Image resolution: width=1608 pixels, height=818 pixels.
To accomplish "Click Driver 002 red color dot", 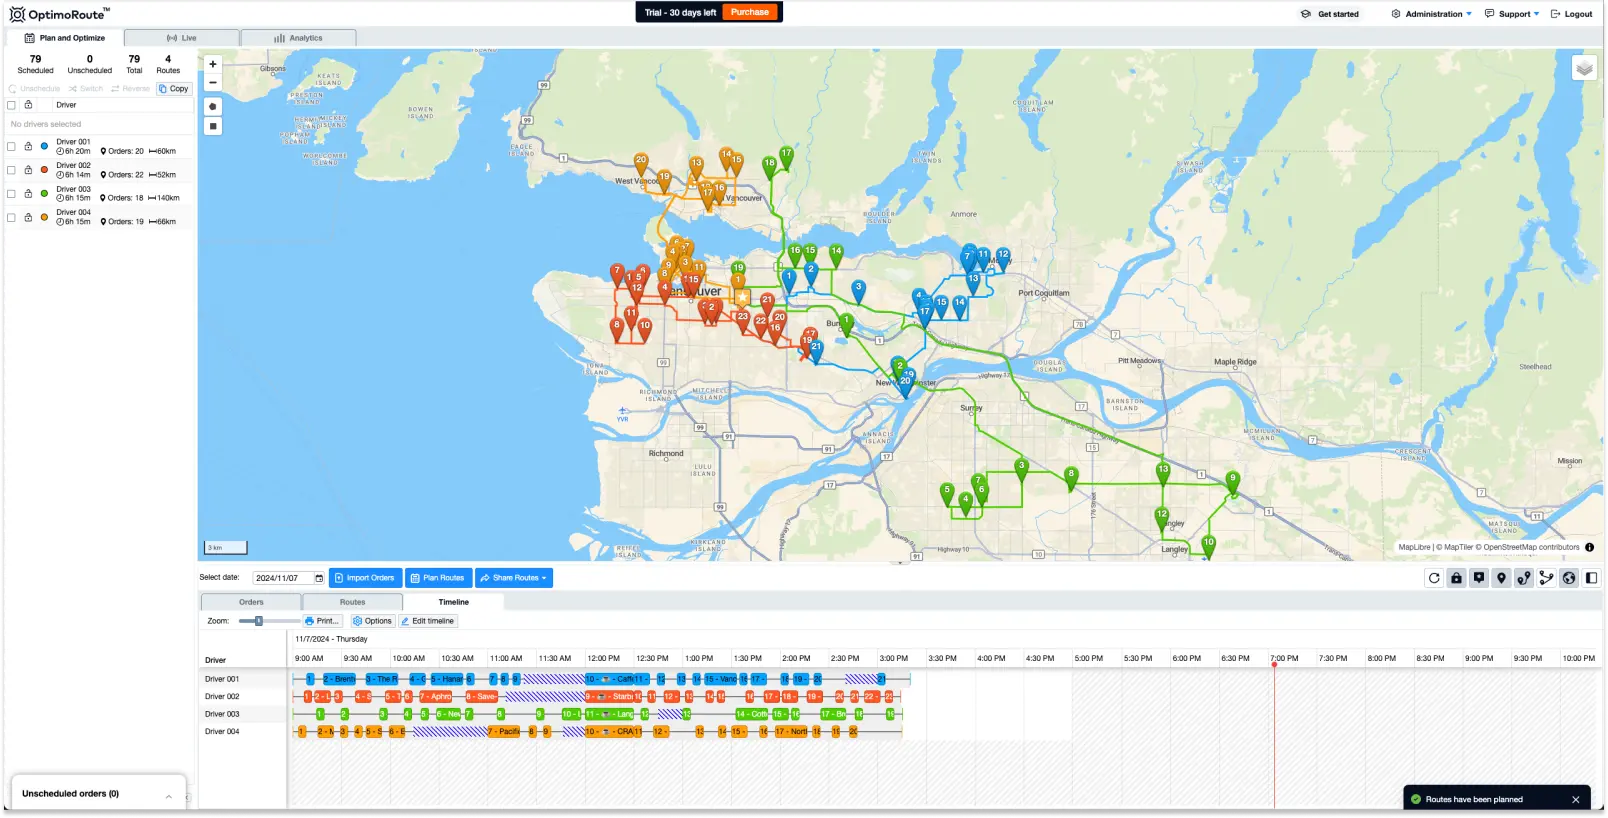I will click(44, 170).
